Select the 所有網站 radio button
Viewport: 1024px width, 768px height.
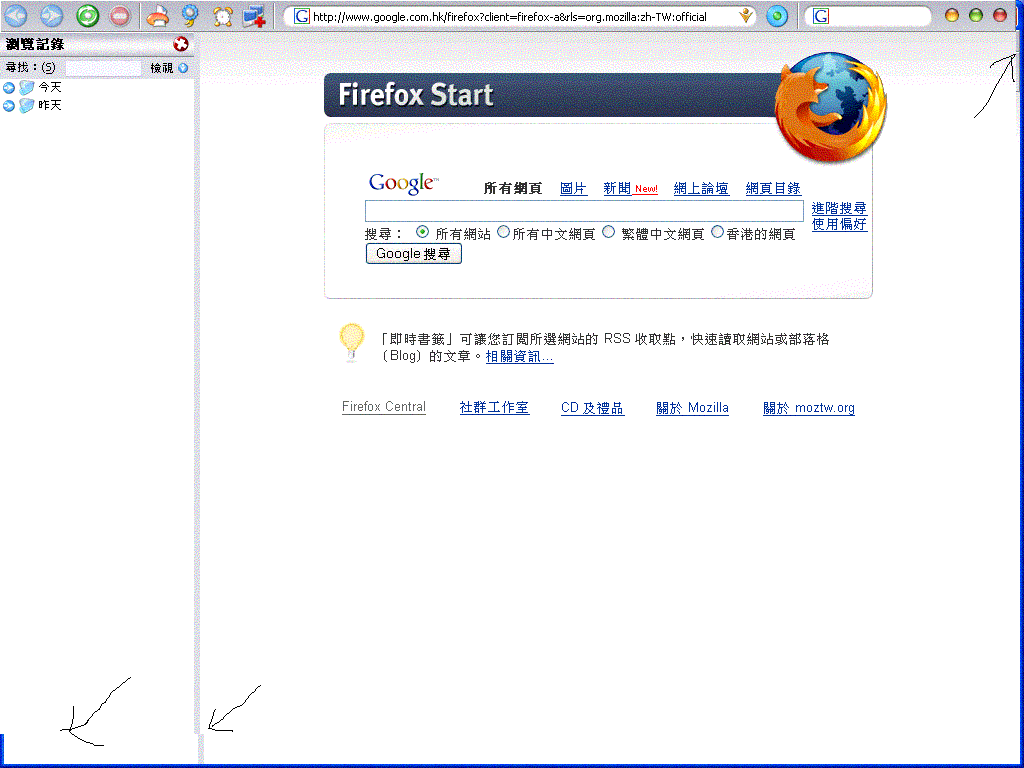pyautogui.click(x=423, y=232)
